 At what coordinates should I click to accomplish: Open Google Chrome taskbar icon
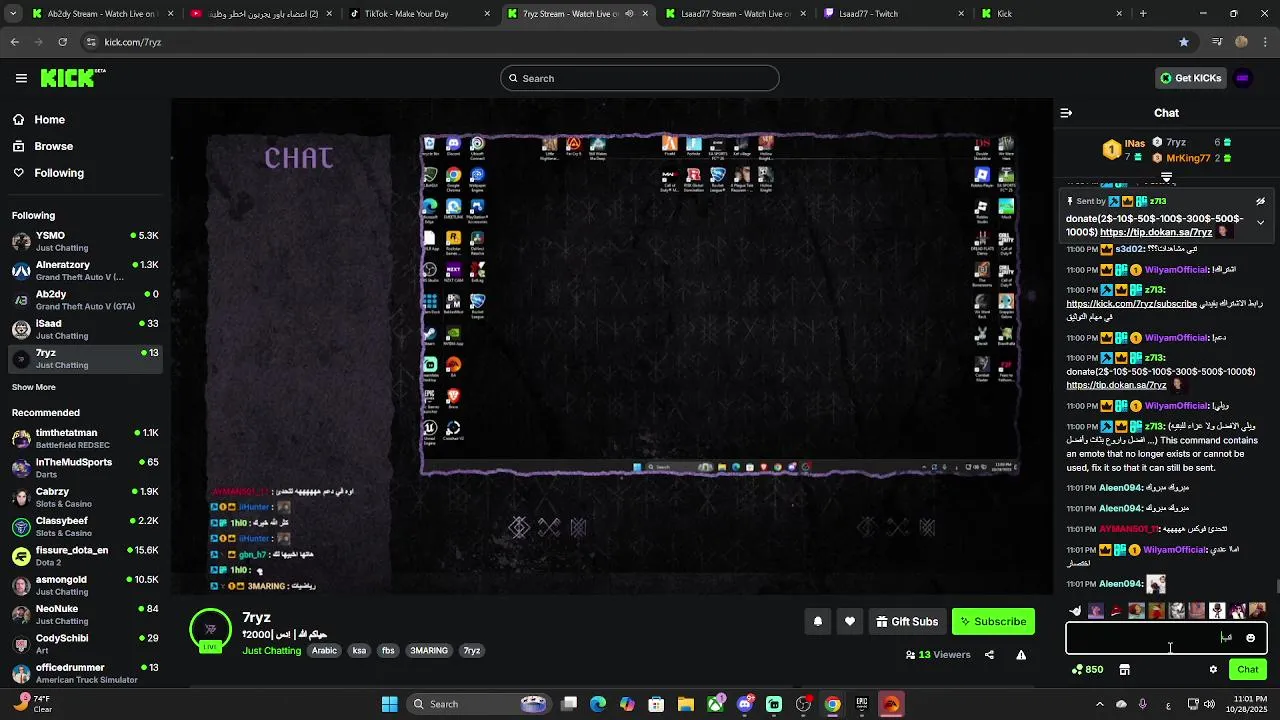pos(832,704)
